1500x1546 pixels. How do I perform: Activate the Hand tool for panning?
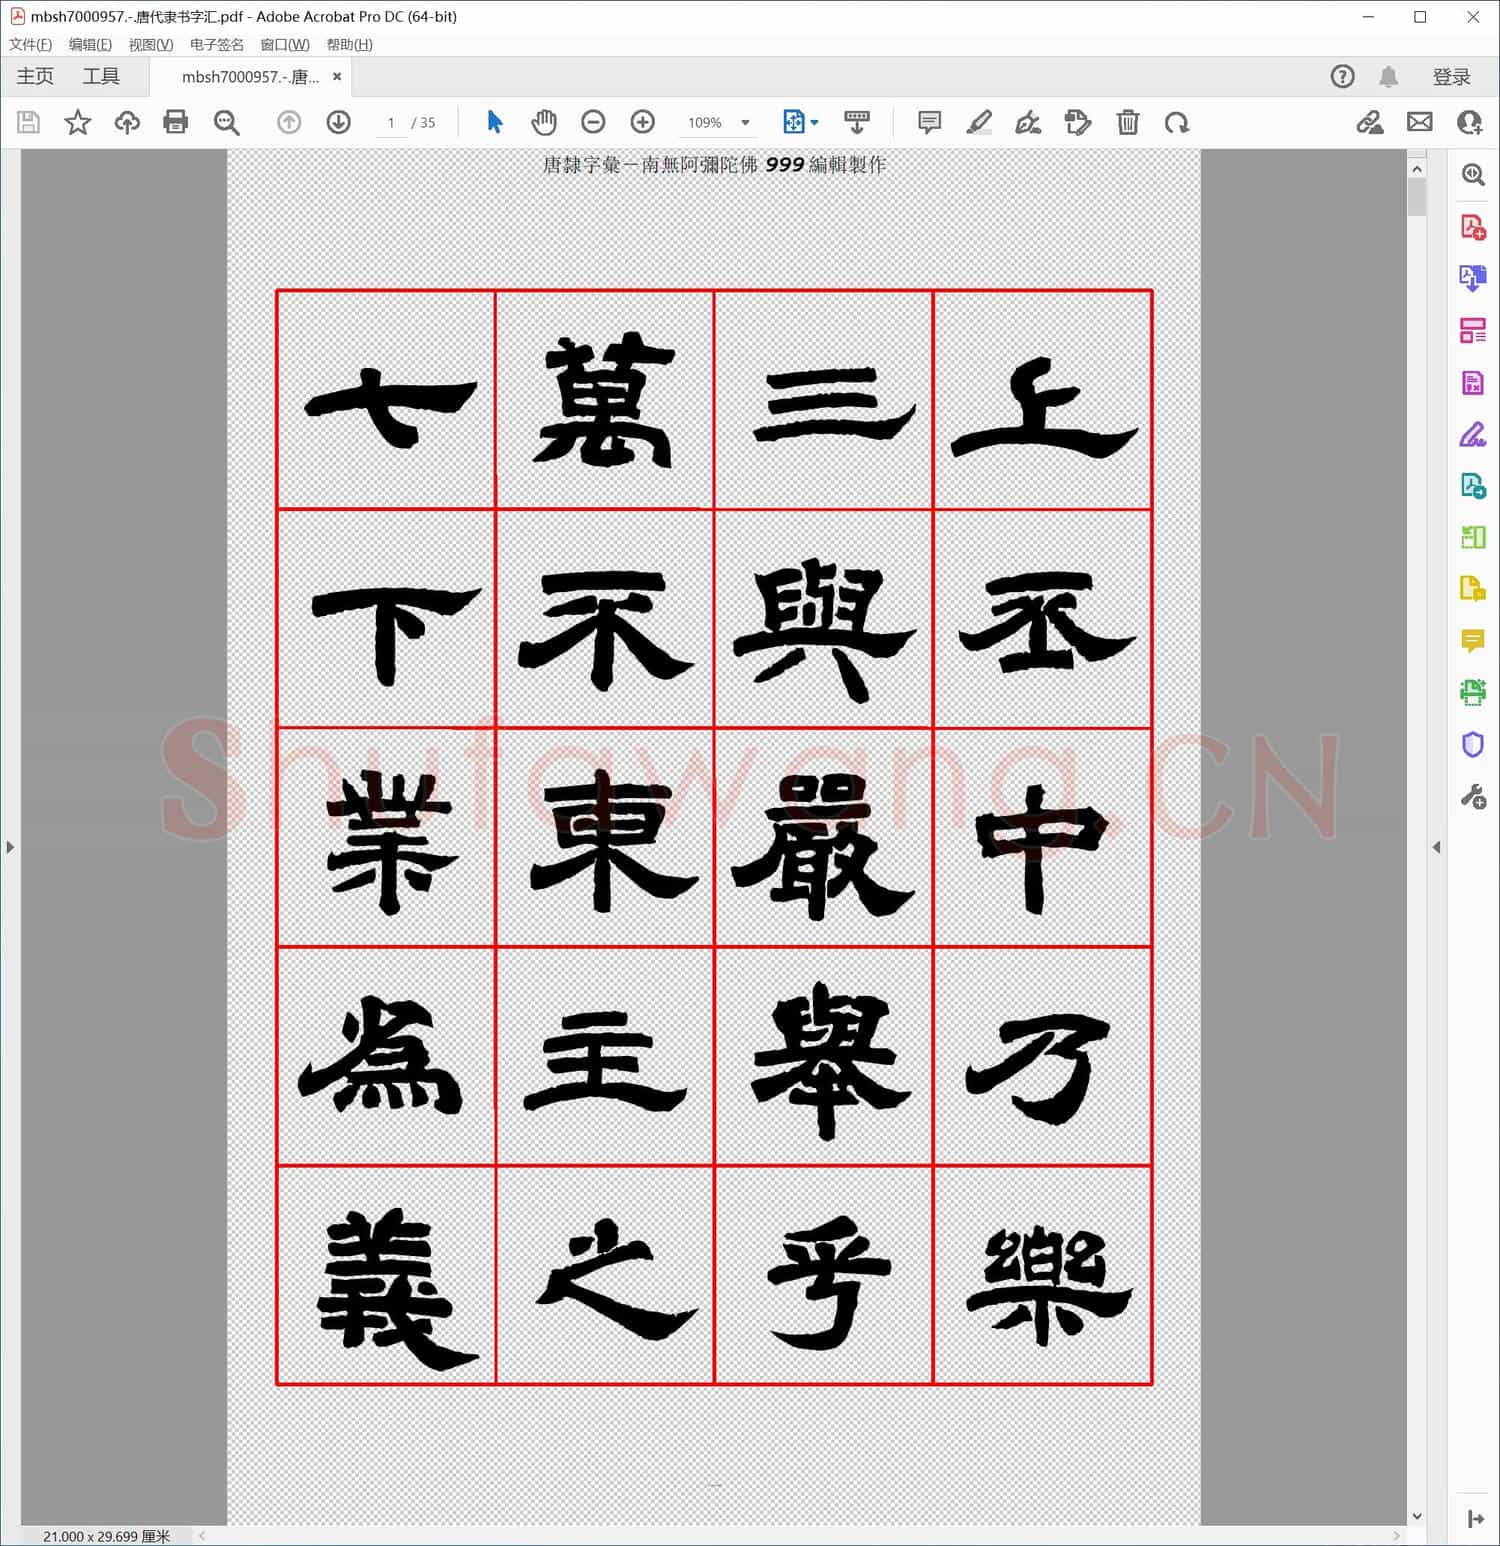[544, 122]
